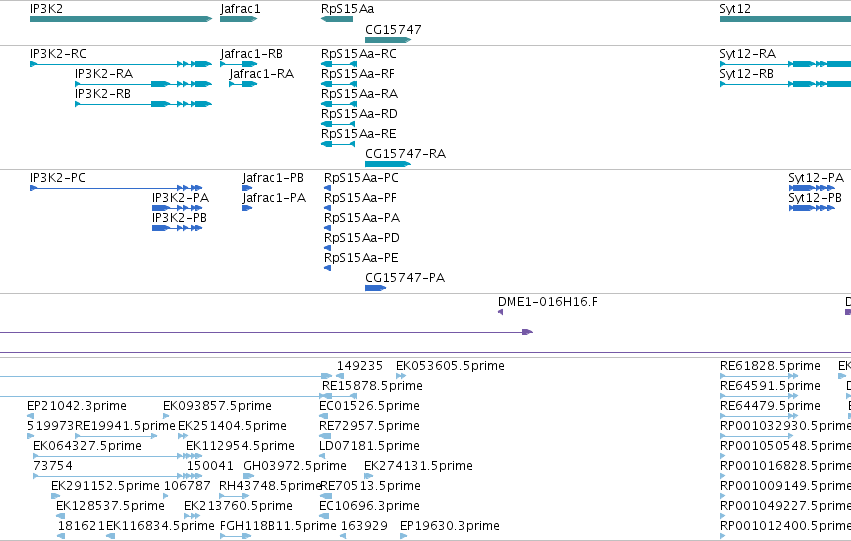Select the IP3K2 gene bar

[120, 19]
